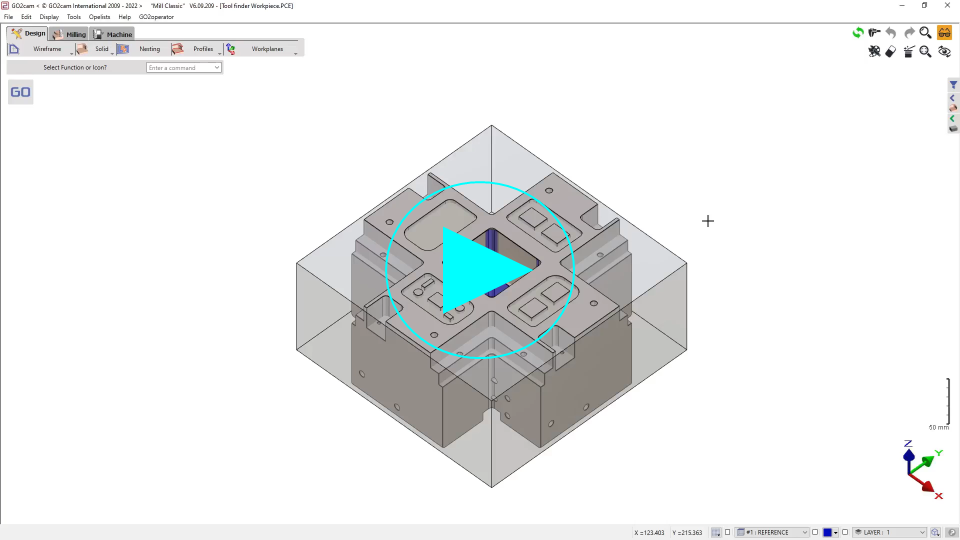The width and height of the screenshot is (960, 540).
Task: Click the blue color swatch in status bar
Action: [827, 533]
